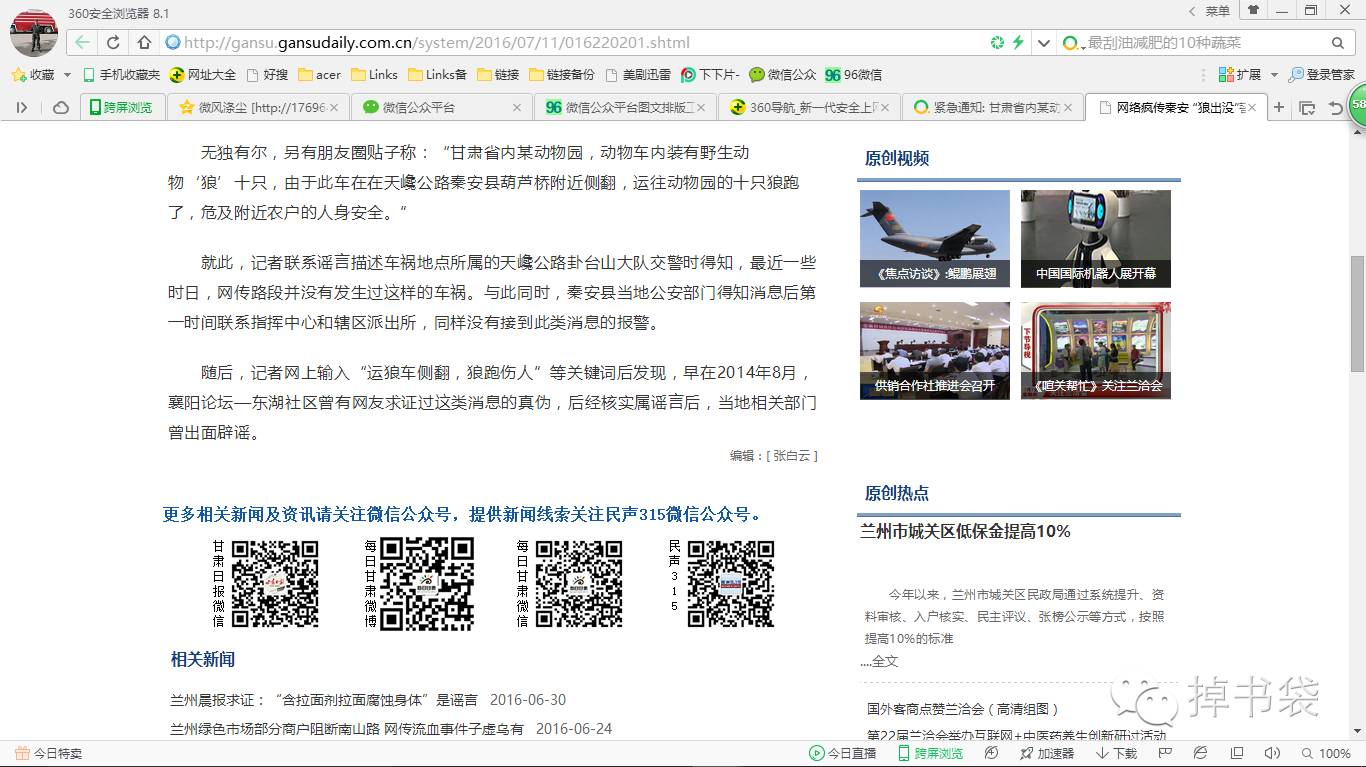
Task: Open the 全文 full-text link
Action: click(885, 661)
